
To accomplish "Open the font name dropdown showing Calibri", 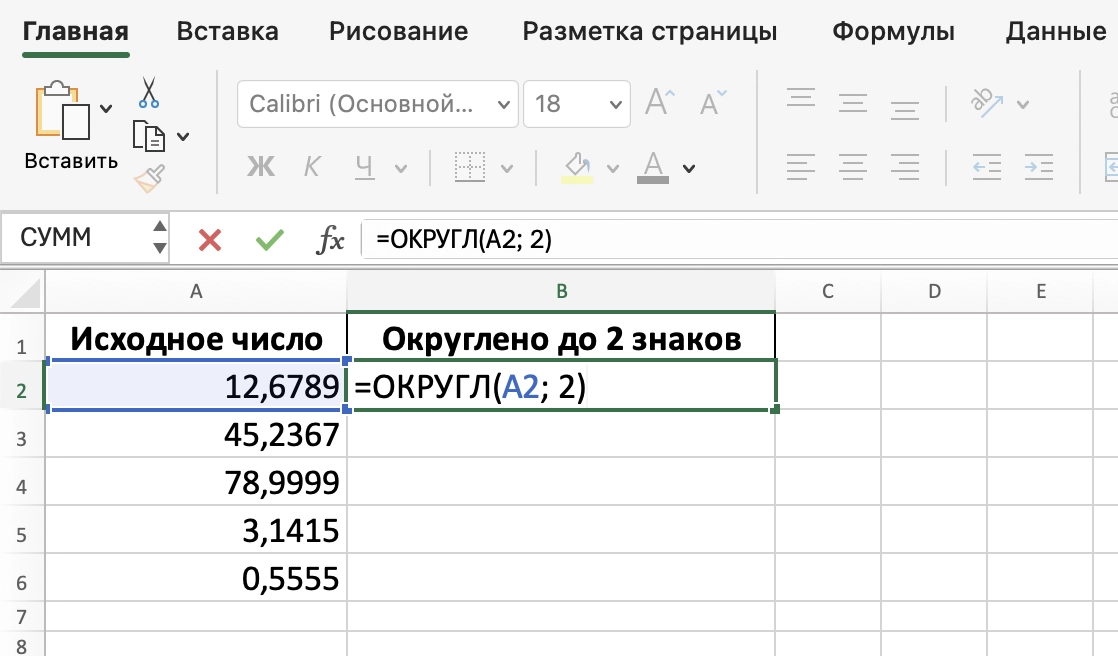I will [x=378, y=103].
